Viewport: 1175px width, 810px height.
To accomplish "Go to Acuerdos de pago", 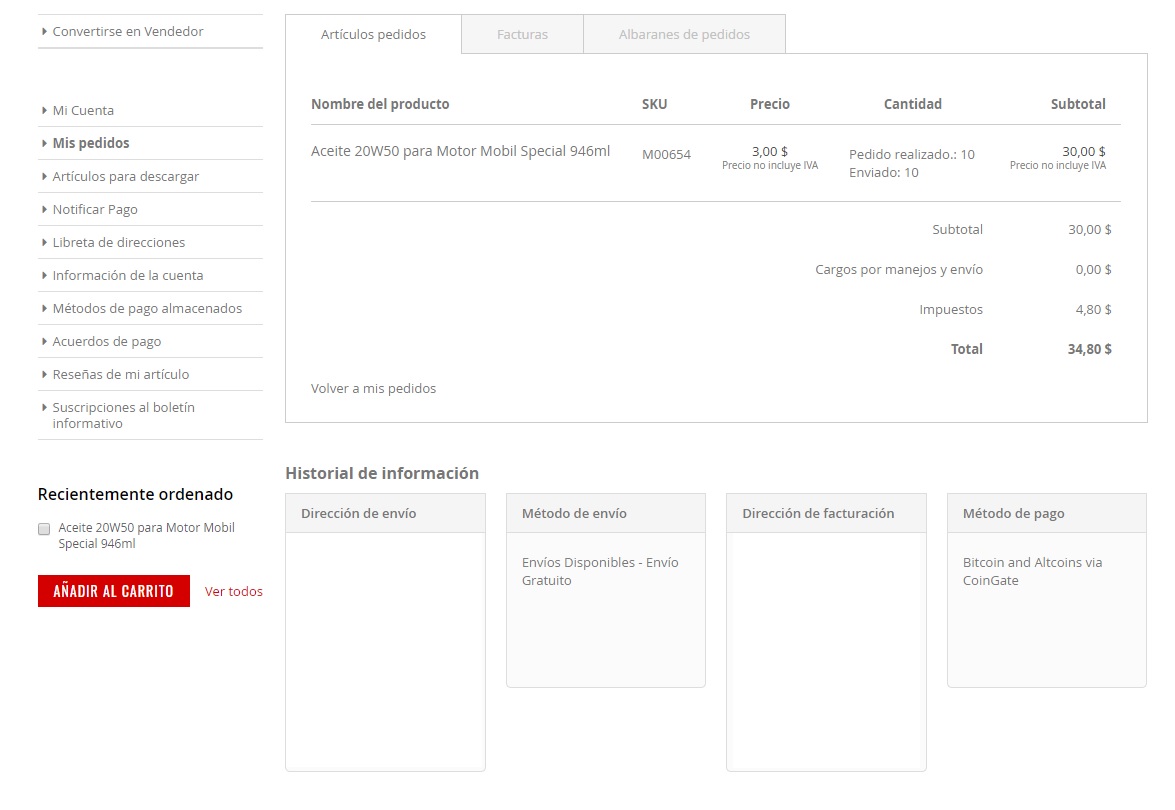I will point(106,341).
